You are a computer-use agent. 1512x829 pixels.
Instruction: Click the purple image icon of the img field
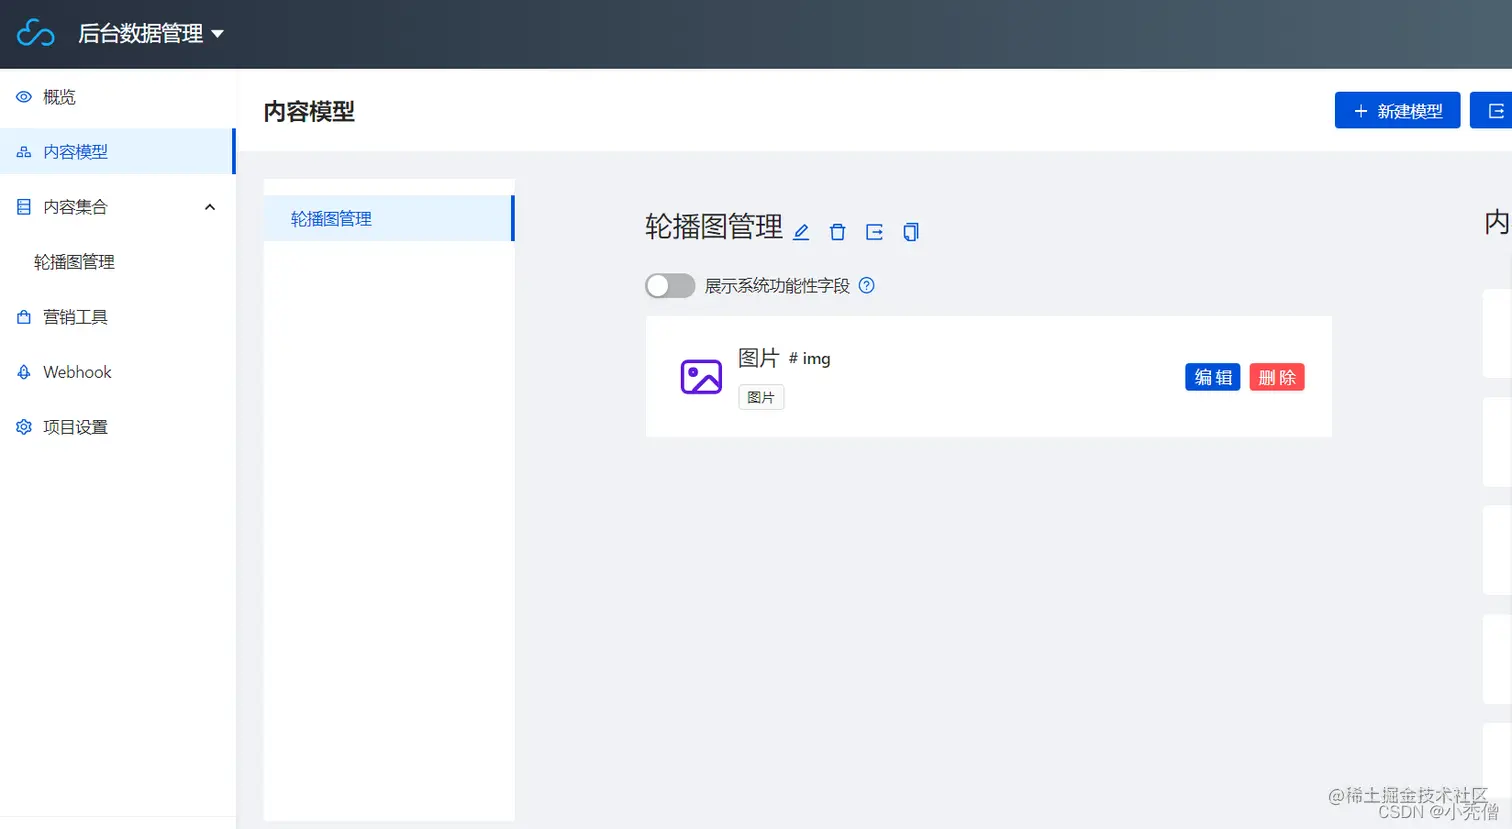tap(700, 376)
